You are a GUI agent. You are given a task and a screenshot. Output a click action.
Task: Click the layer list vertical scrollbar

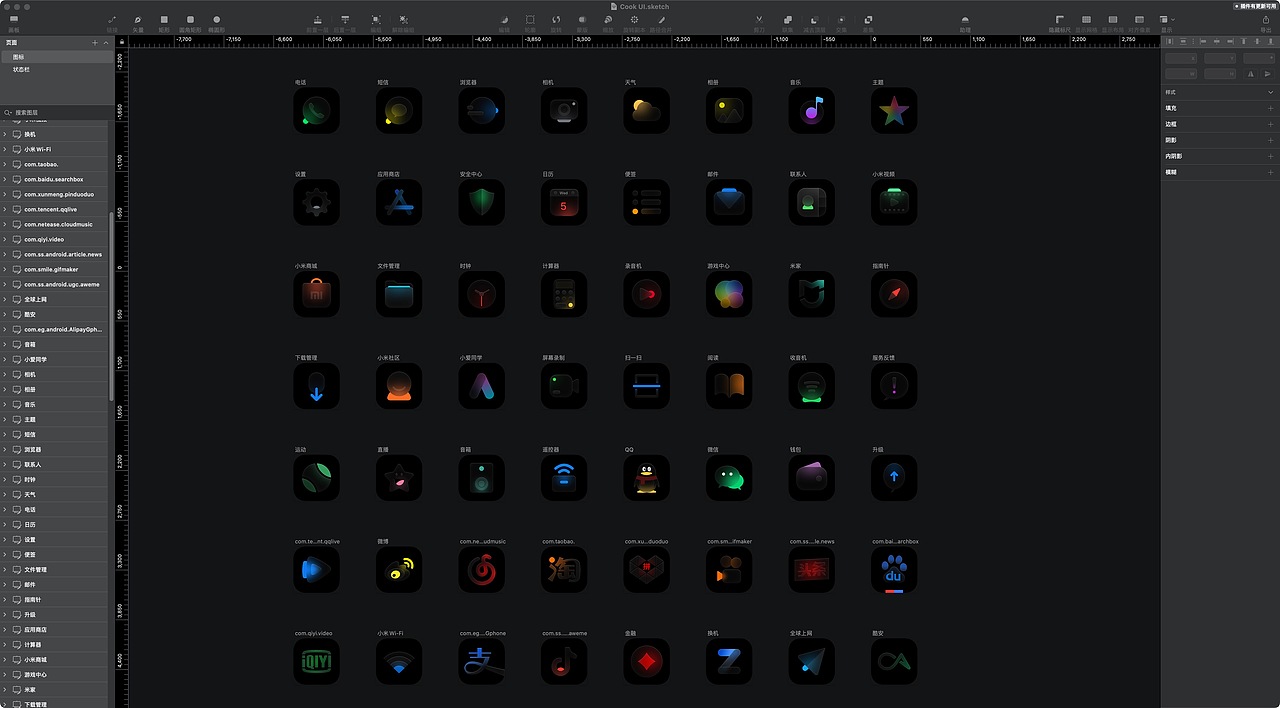coord(111,305)
